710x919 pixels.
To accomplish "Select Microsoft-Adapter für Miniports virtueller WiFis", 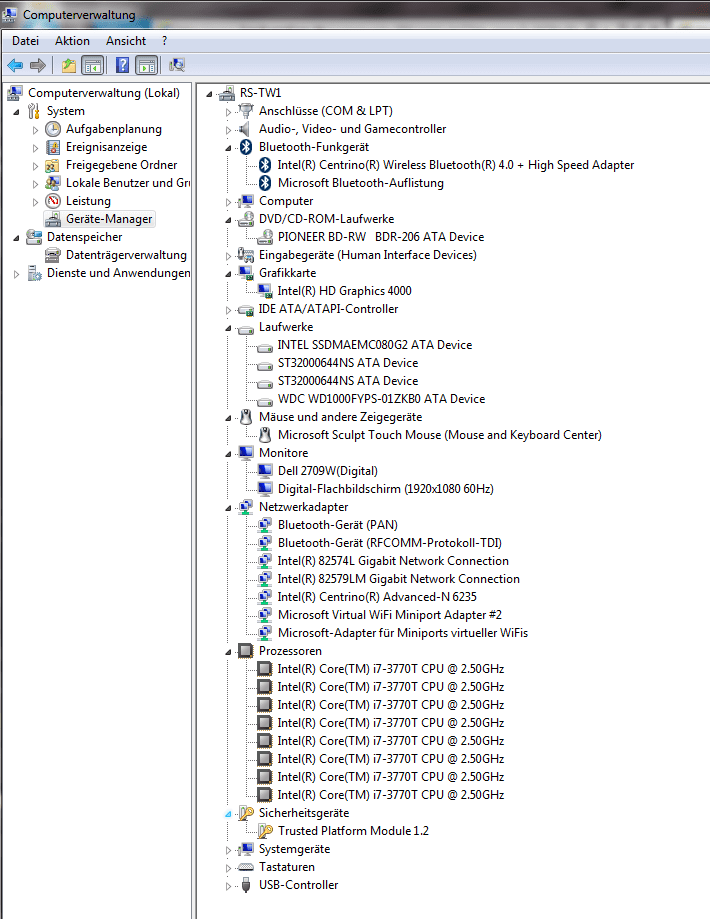I will coord(403,634).
